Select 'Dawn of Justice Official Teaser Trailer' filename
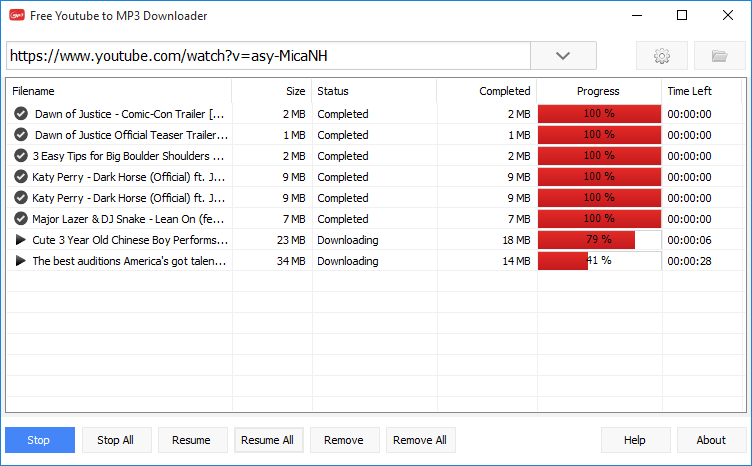The height and width of the screenshot is (466, 752). [x=131, y=135]
